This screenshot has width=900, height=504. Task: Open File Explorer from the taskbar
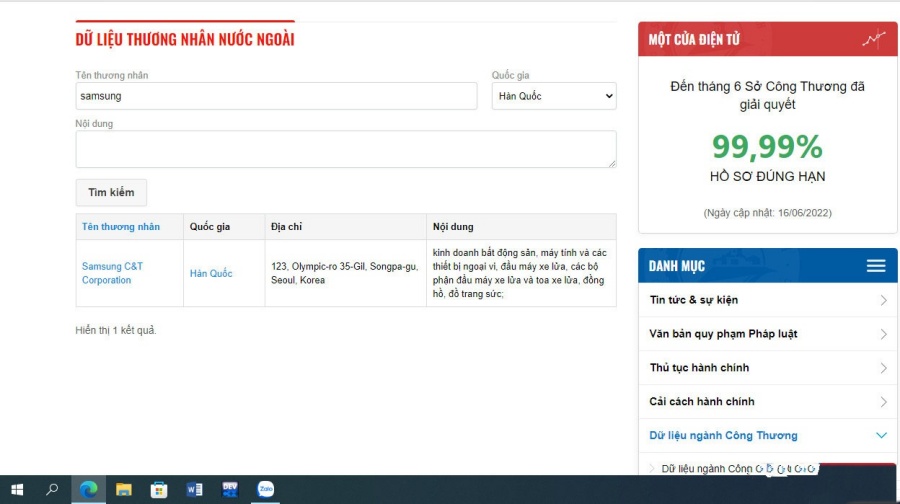[x=124, y=489]
